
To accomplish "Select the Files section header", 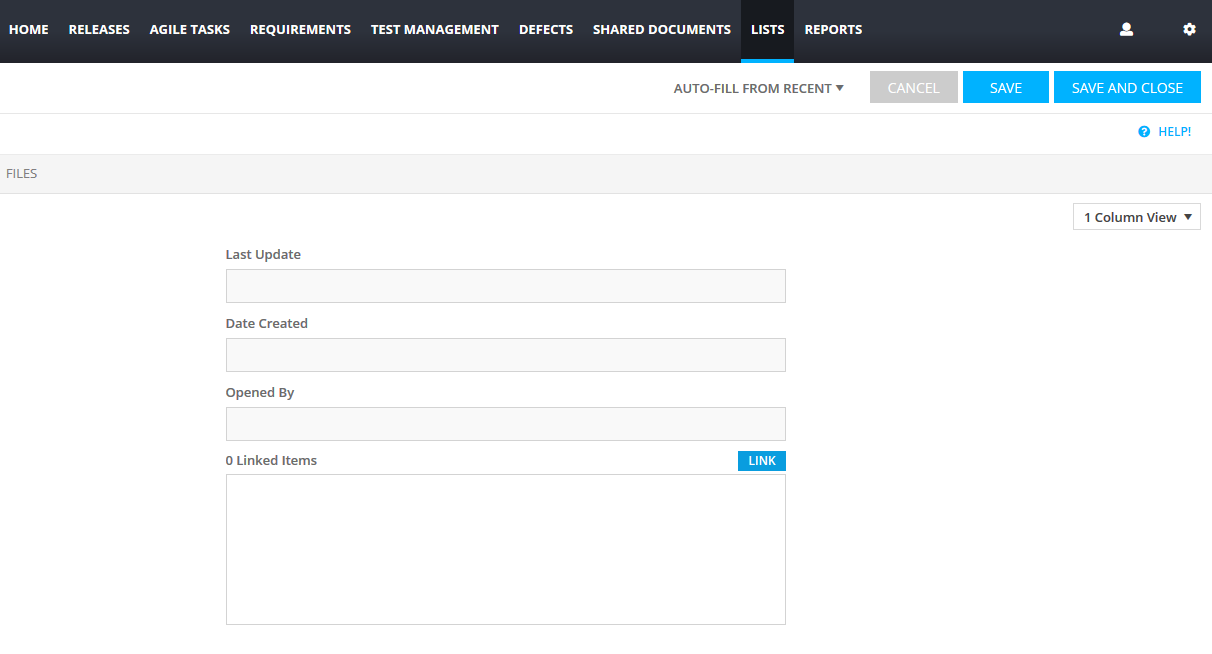I will click(22, 174).
